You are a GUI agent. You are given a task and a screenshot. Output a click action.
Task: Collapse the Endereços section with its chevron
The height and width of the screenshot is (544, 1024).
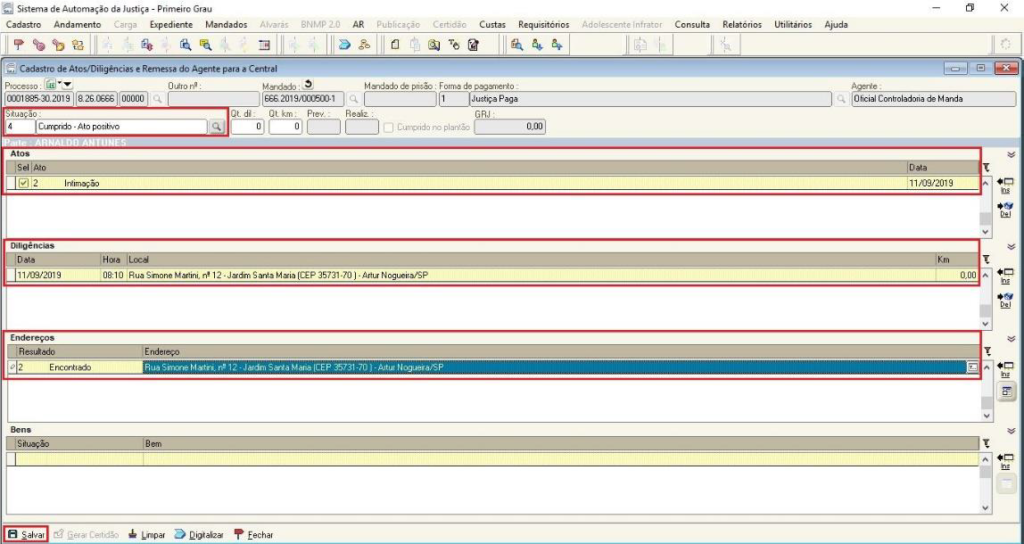[x=1011, y=338]
